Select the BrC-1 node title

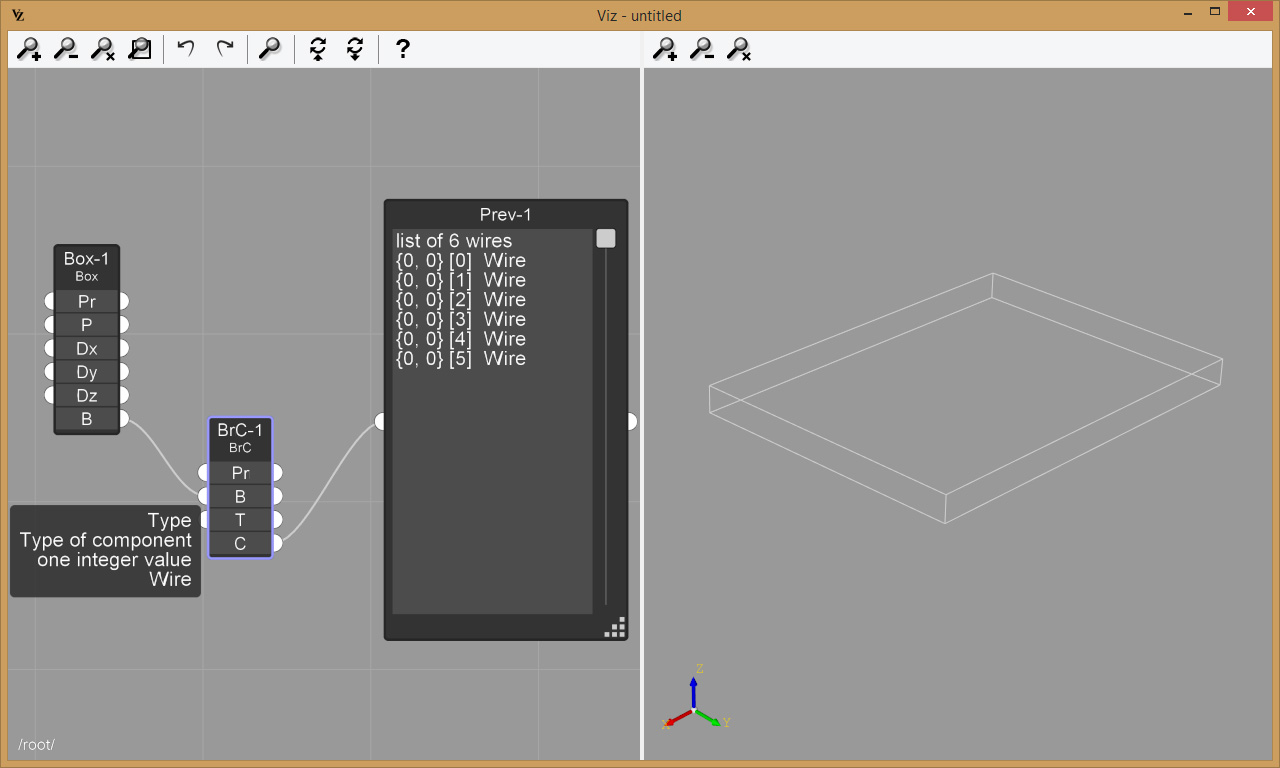[240, 437]
